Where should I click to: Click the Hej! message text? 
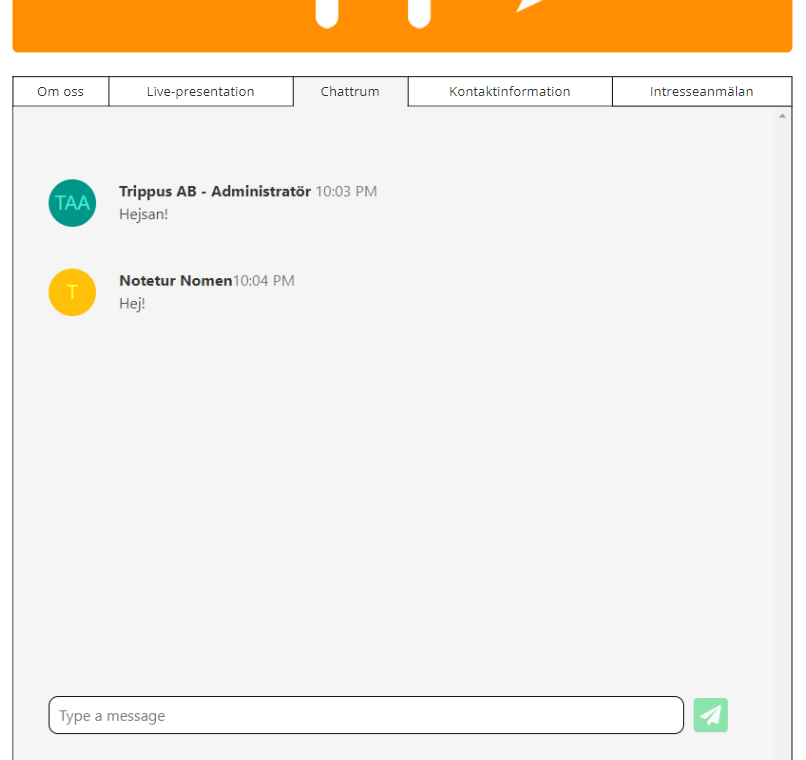pos(132,304)
